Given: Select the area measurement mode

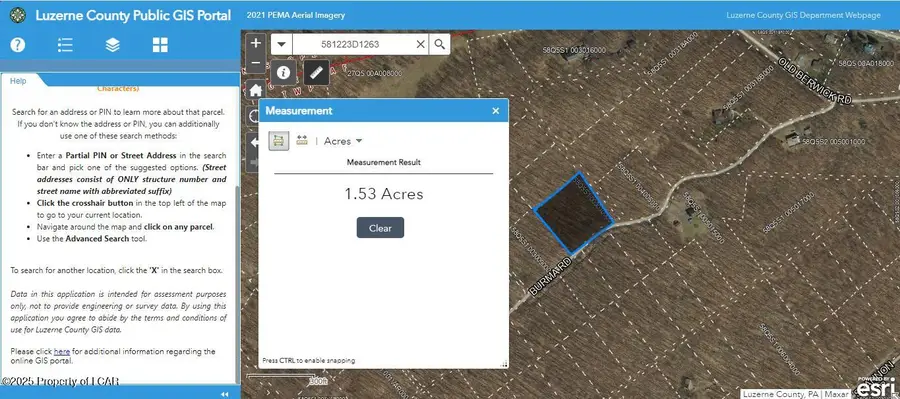Looking at the screenshot, I should 279,141.
